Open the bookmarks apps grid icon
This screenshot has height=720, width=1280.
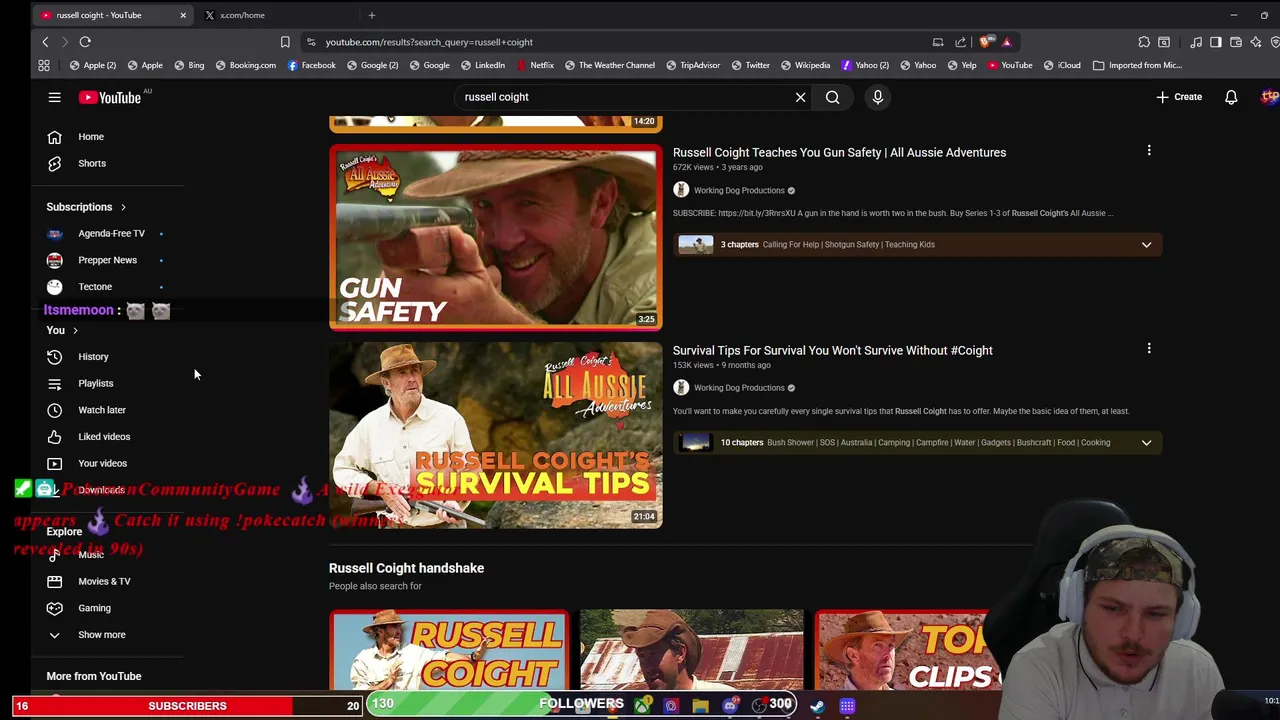click(x=44, y=65)
